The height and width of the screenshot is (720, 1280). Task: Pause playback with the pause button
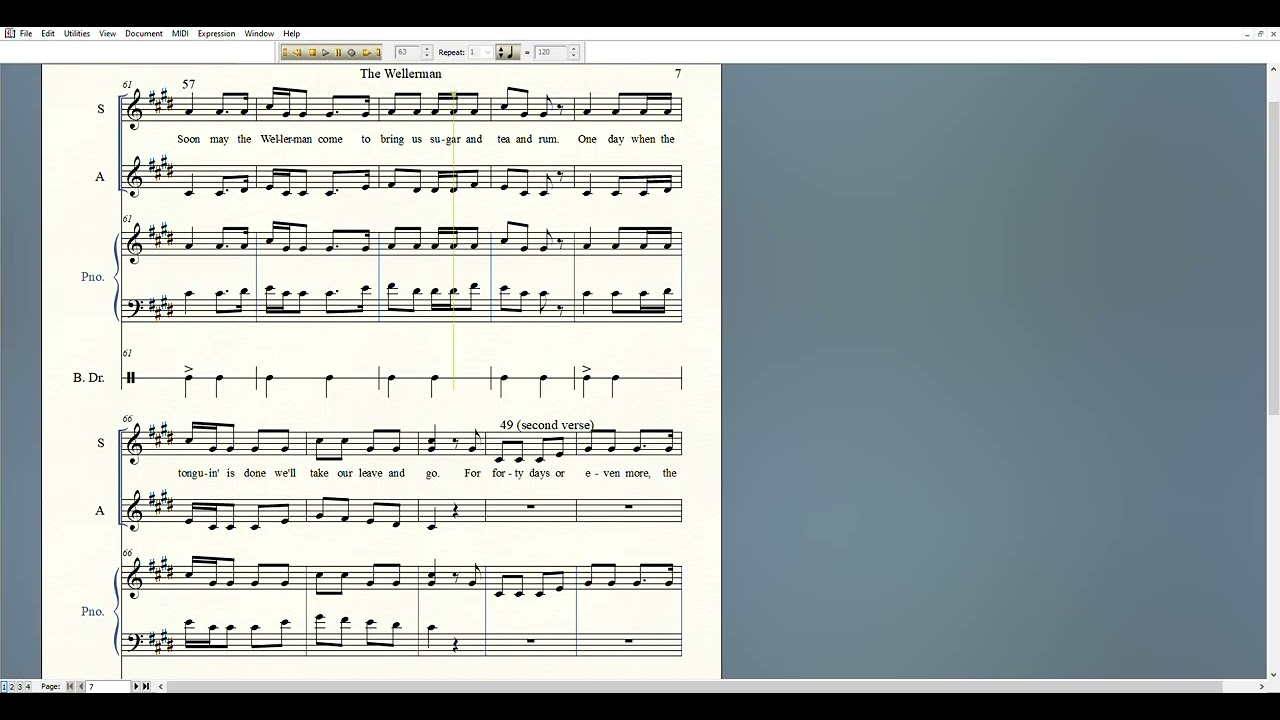[338, 52]
